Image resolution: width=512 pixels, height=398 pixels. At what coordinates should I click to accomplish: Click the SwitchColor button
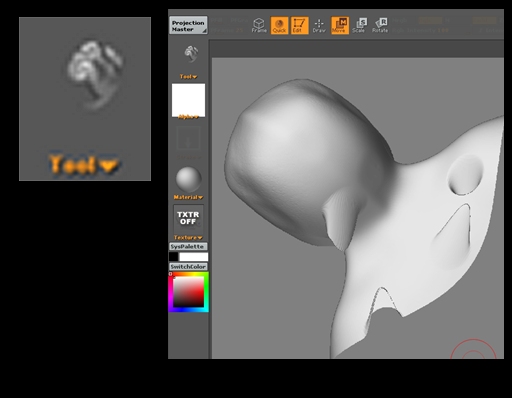click(x=188, y=267)
